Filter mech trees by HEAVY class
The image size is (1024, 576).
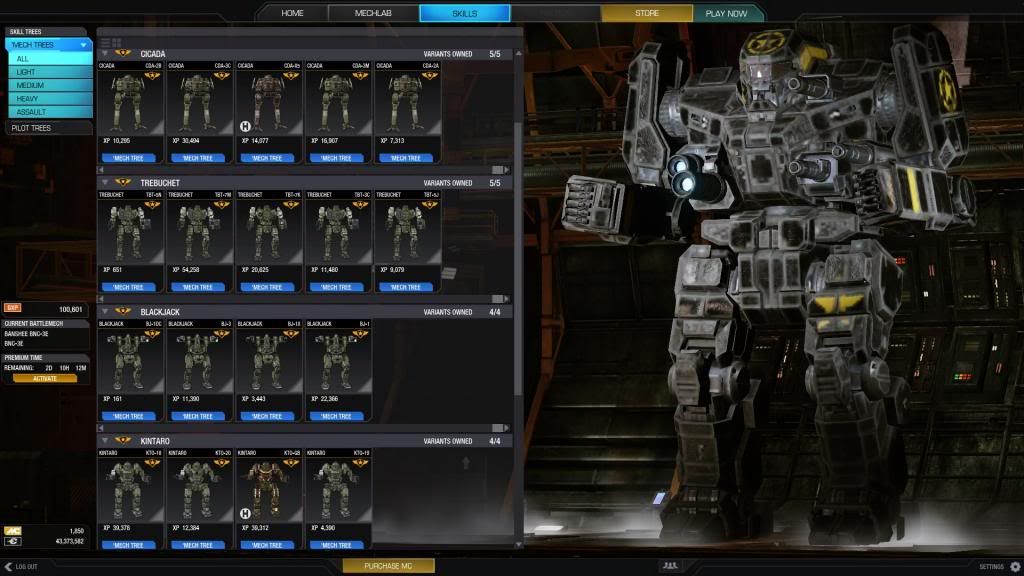point(50,99)
